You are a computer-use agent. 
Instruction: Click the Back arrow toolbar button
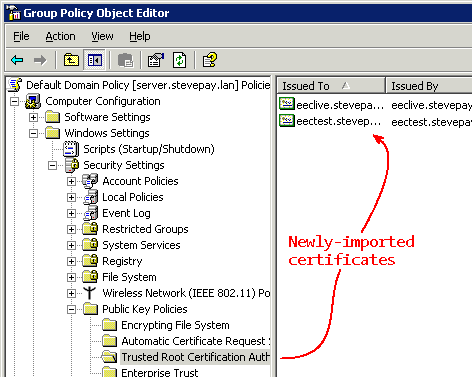(17, 60)
